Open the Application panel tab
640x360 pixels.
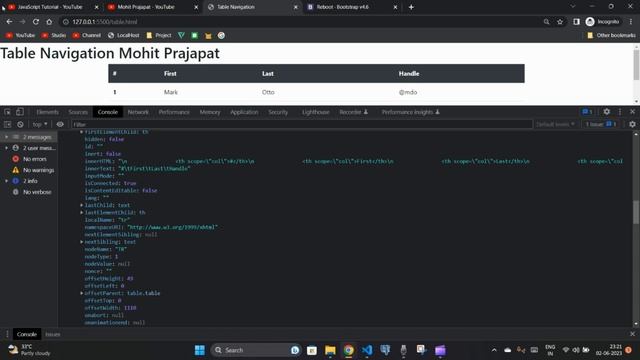coord(244,112)
